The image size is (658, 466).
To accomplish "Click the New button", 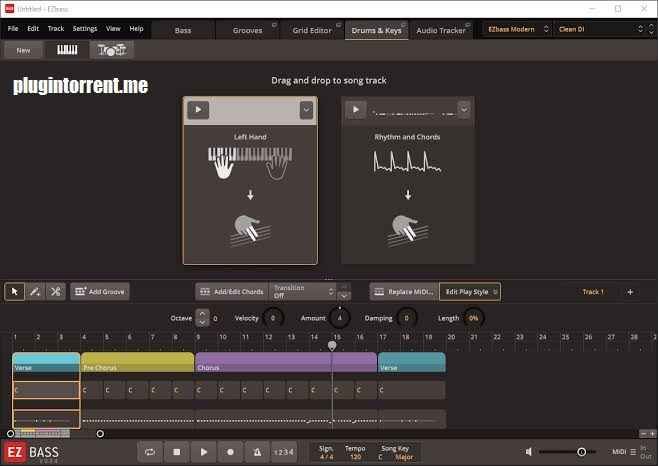I will pyautogui.click(x=24, y=50).
